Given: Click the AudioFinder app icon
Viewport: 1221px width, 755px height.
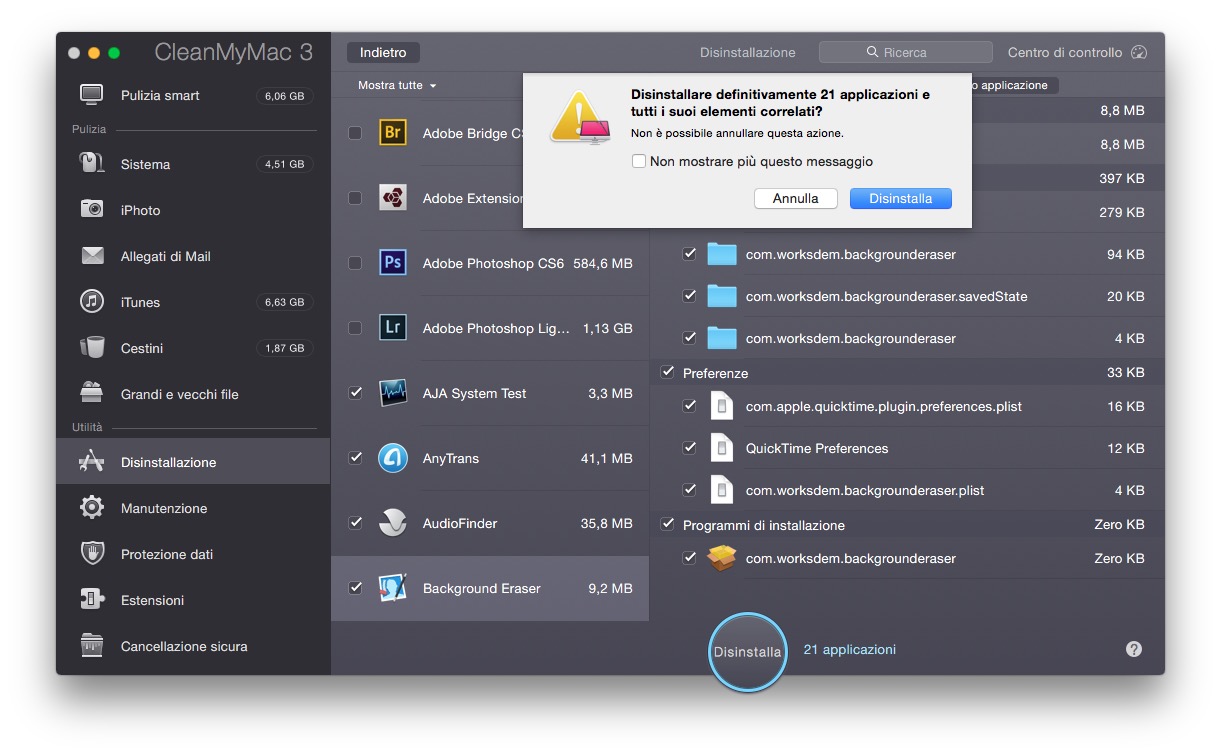Looking at the screenshot, I should pyautogui.click(x=393, y=523).
